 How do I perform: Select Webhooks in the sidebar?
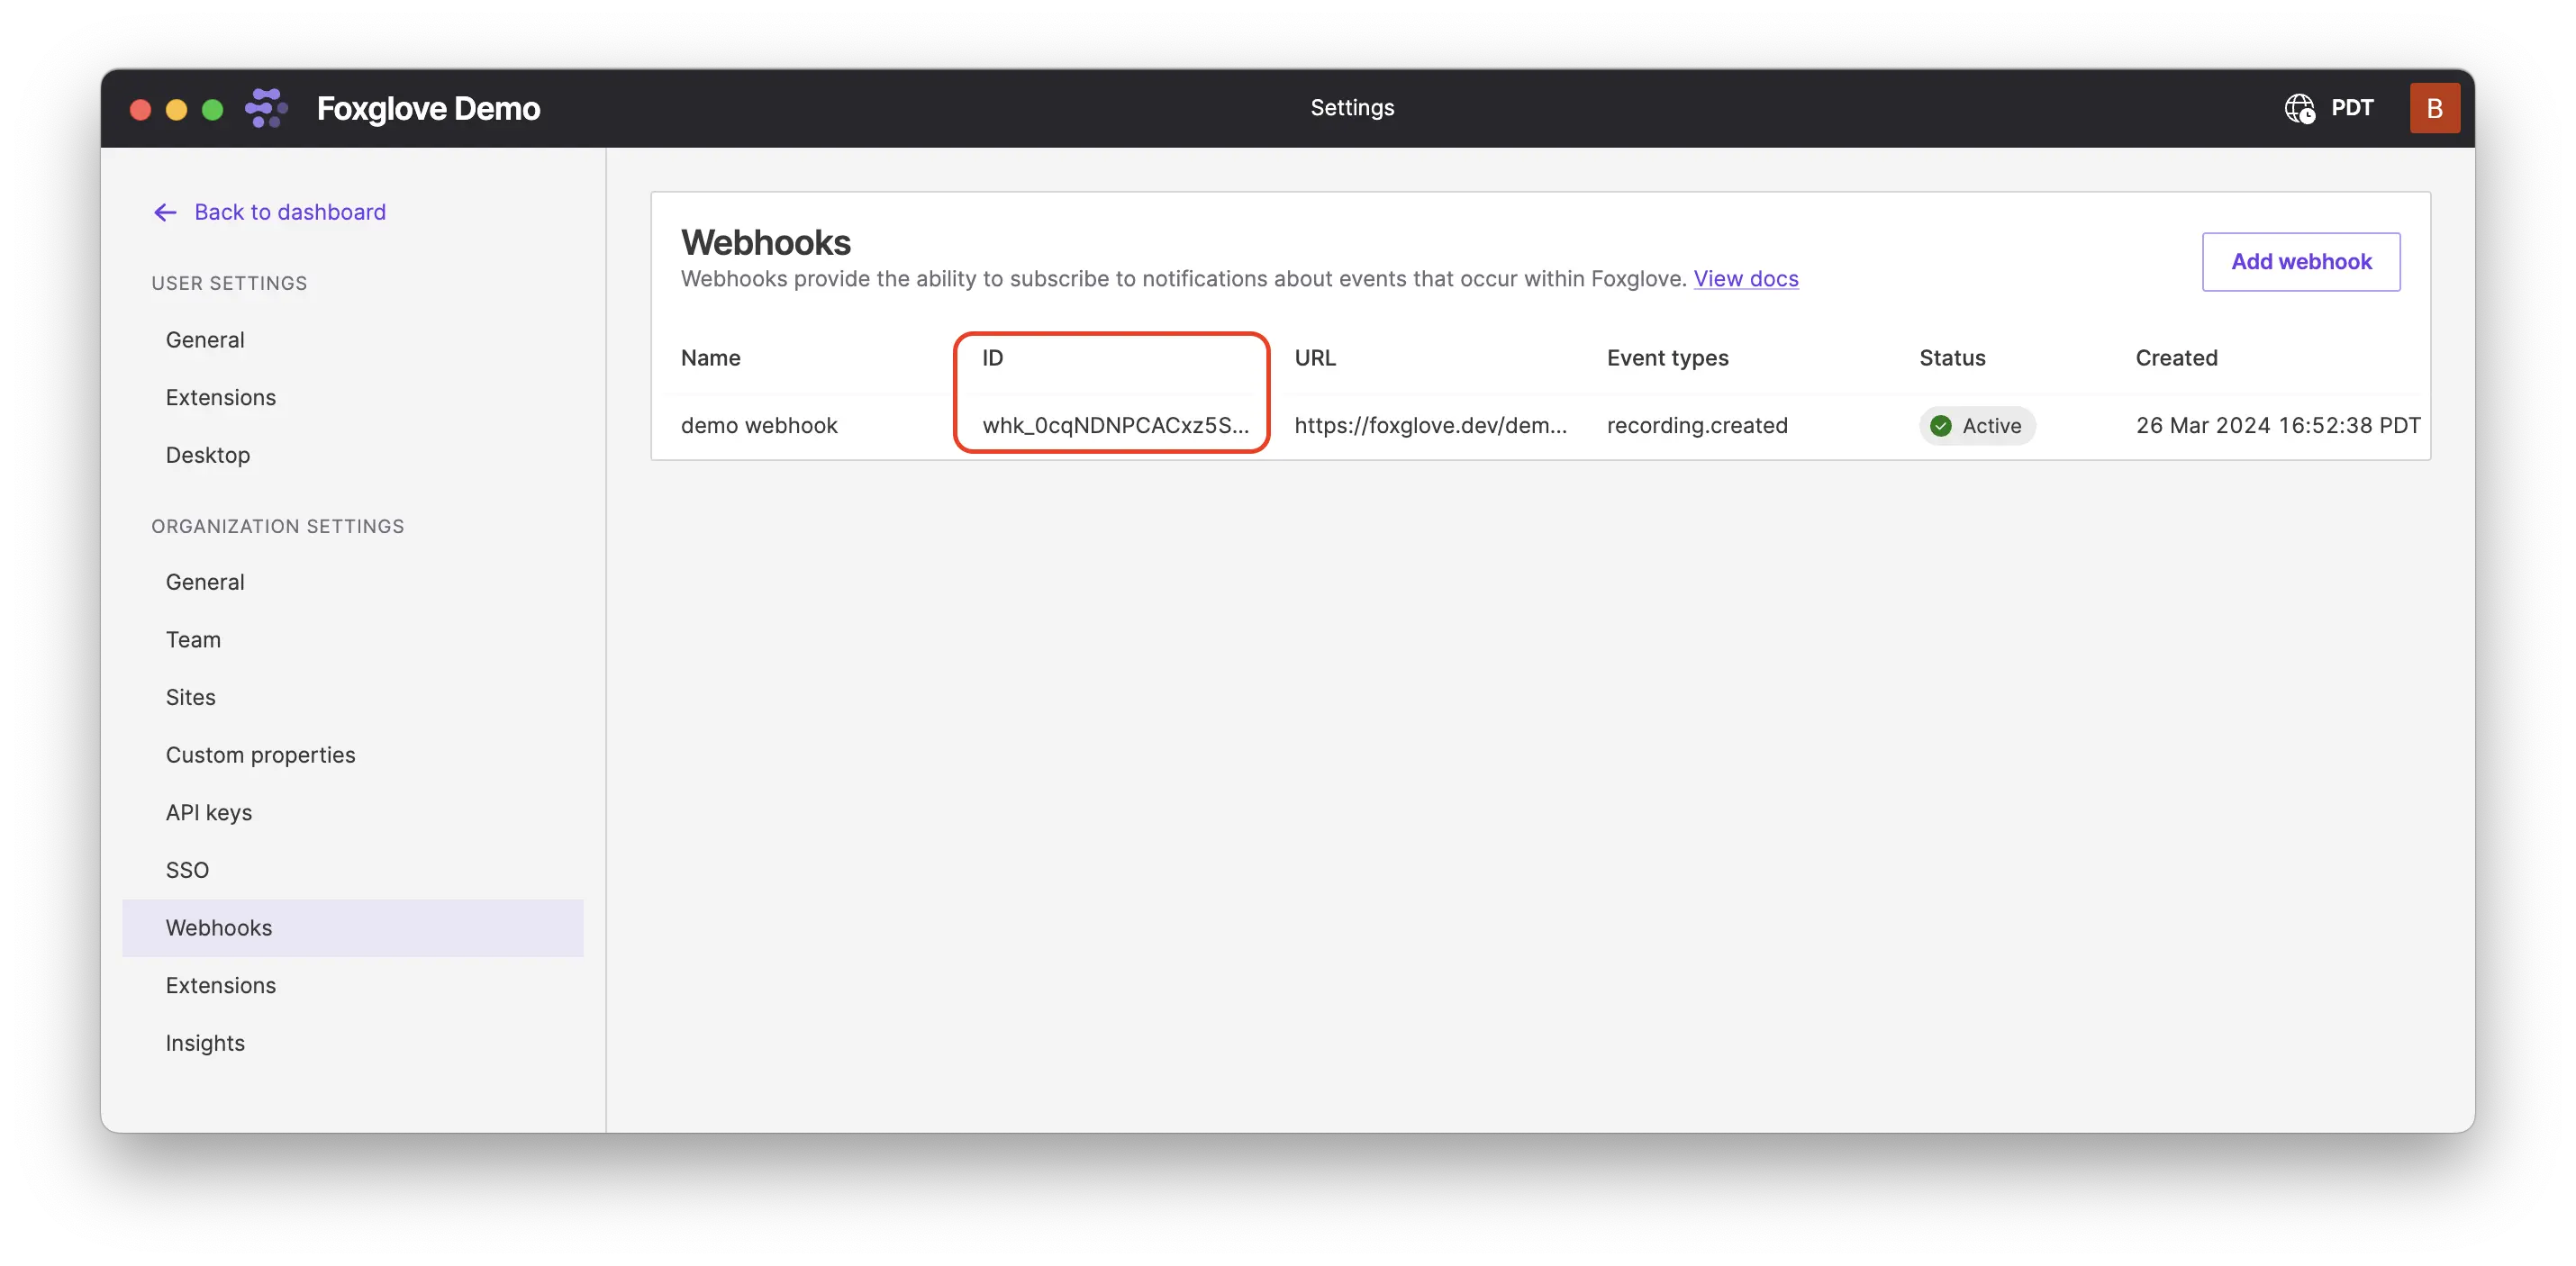click(x=218, y=927)
